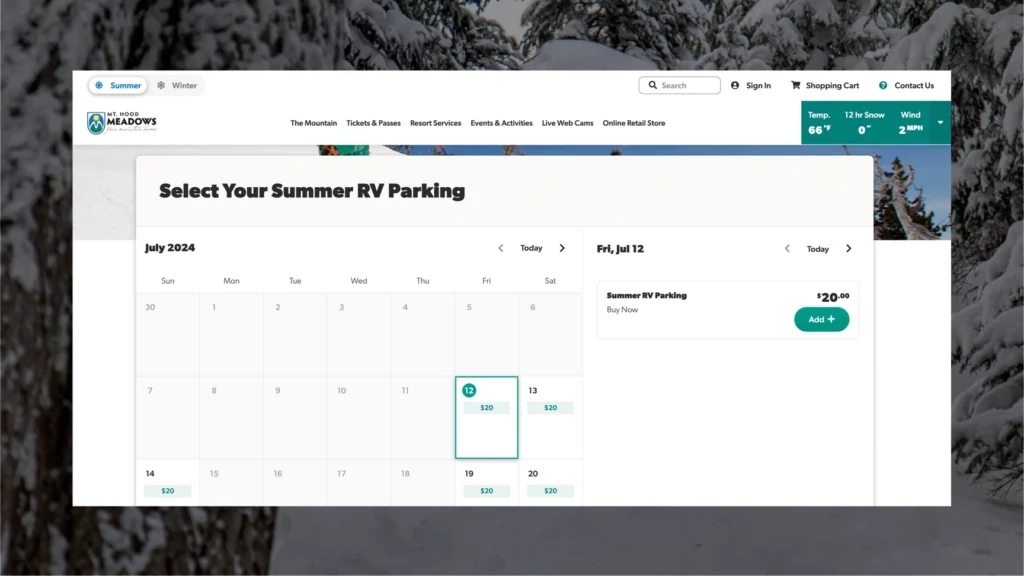
Task: Open the Tickets & Passes menu
Action: point(373,123)
